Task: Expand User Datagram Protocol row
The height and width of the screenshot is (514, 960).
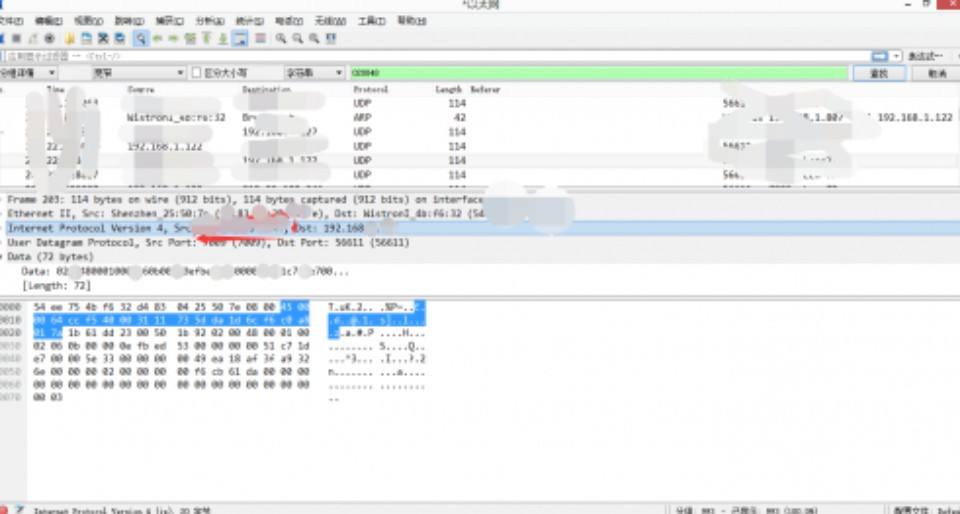Action: pos(2,243)
